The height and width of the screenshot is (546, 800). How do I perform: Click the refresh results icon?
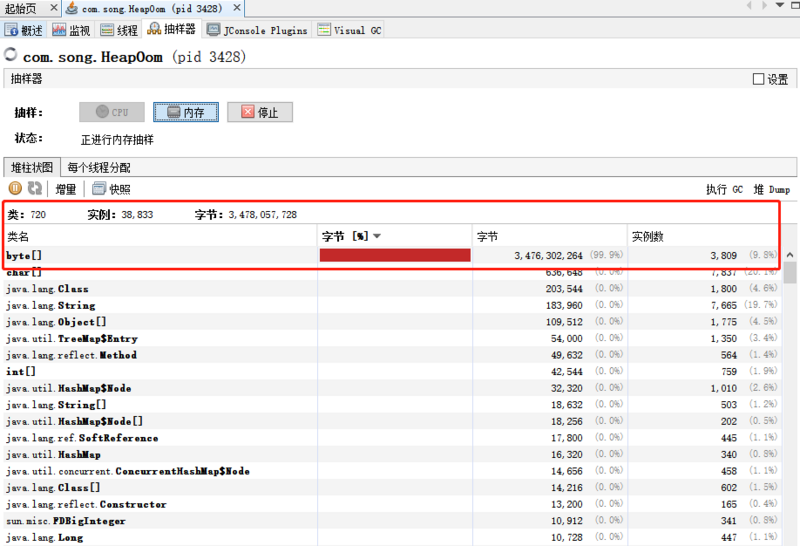point(35,188)
